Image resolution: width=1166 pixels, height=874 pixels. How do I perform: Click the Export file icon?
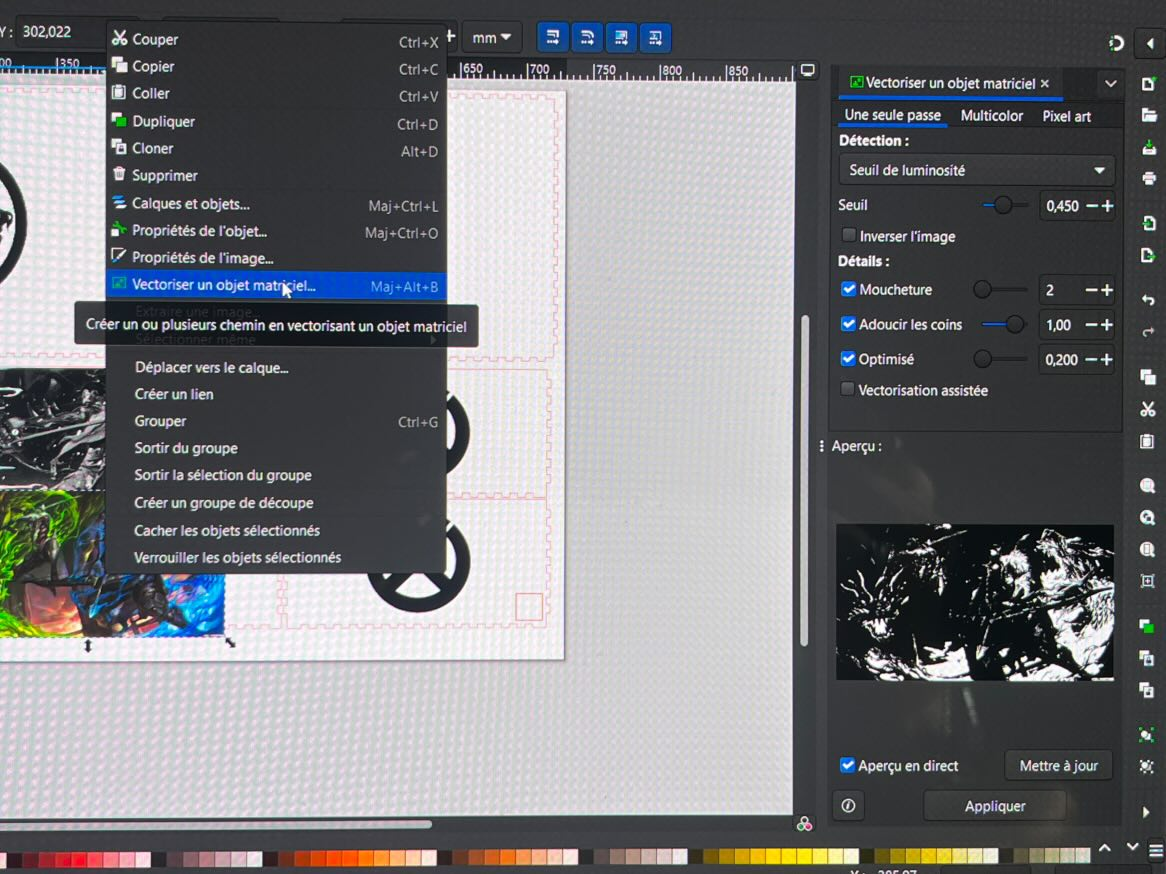coord(1148,256)
